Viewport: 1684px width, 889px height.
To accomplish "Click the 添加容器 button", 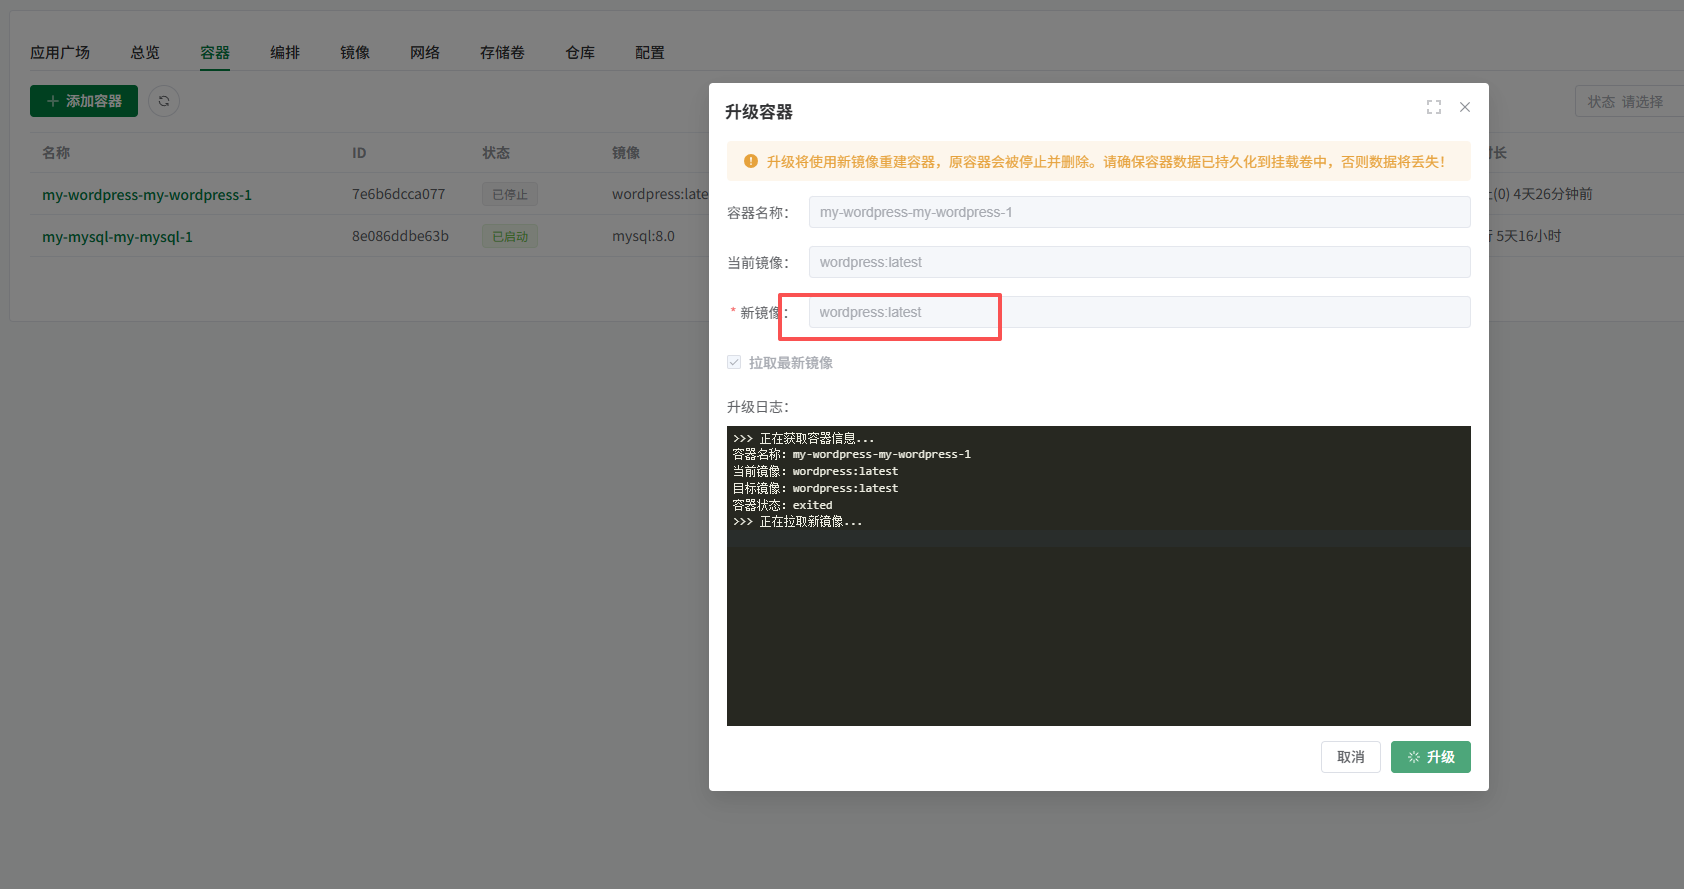I will tap(84, 101).
